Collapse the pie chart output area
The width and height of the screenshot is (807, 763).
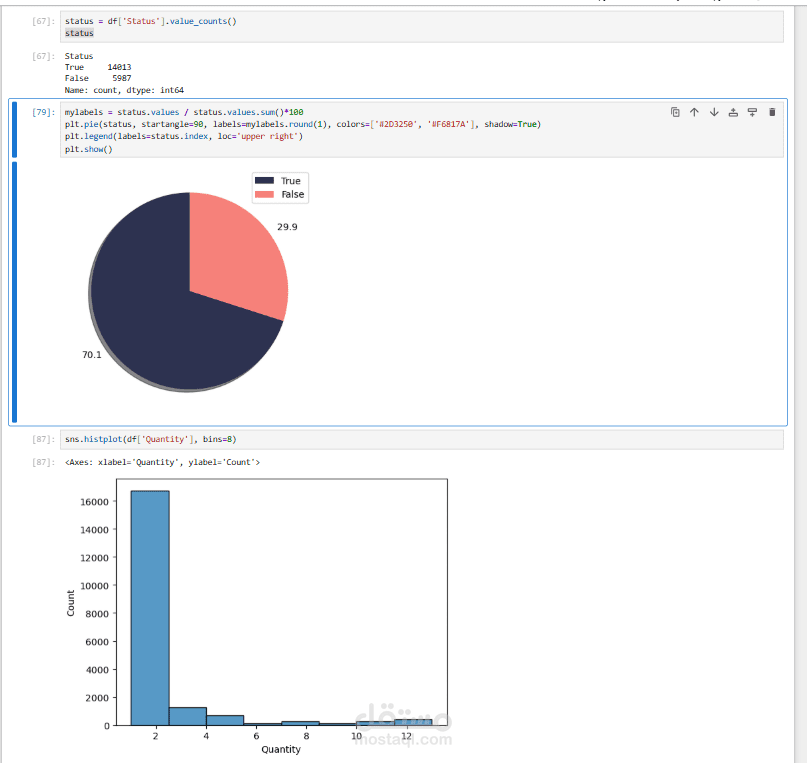point(14,292)
